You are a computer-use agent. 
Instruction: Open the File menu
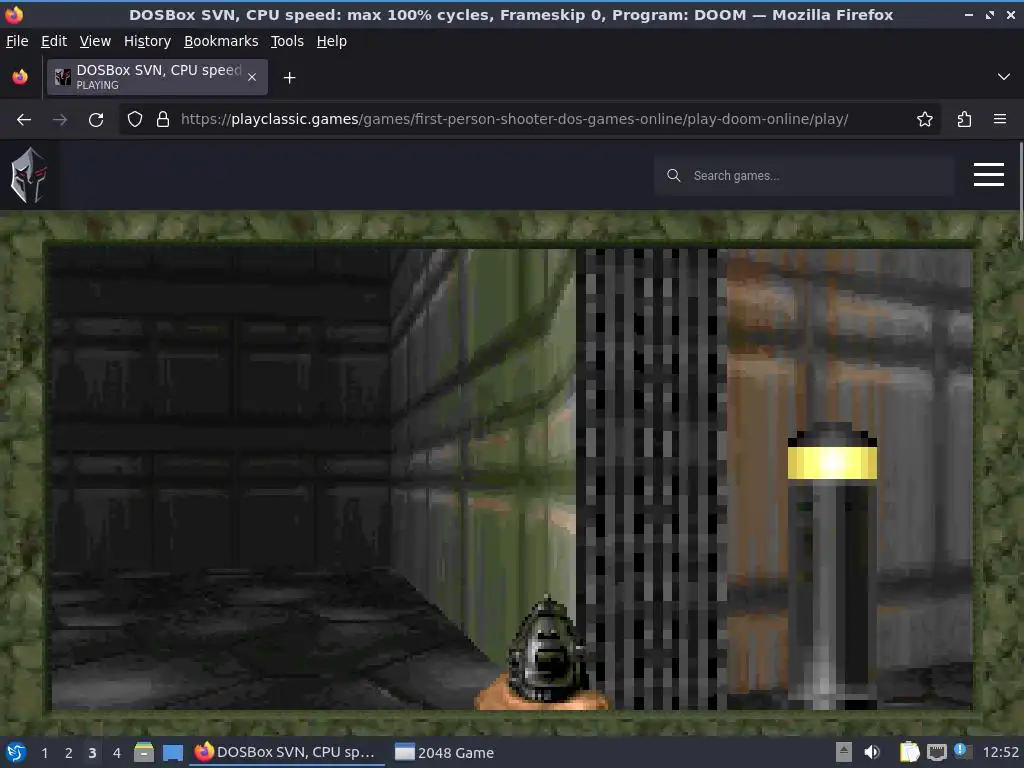tap(17, 41)
